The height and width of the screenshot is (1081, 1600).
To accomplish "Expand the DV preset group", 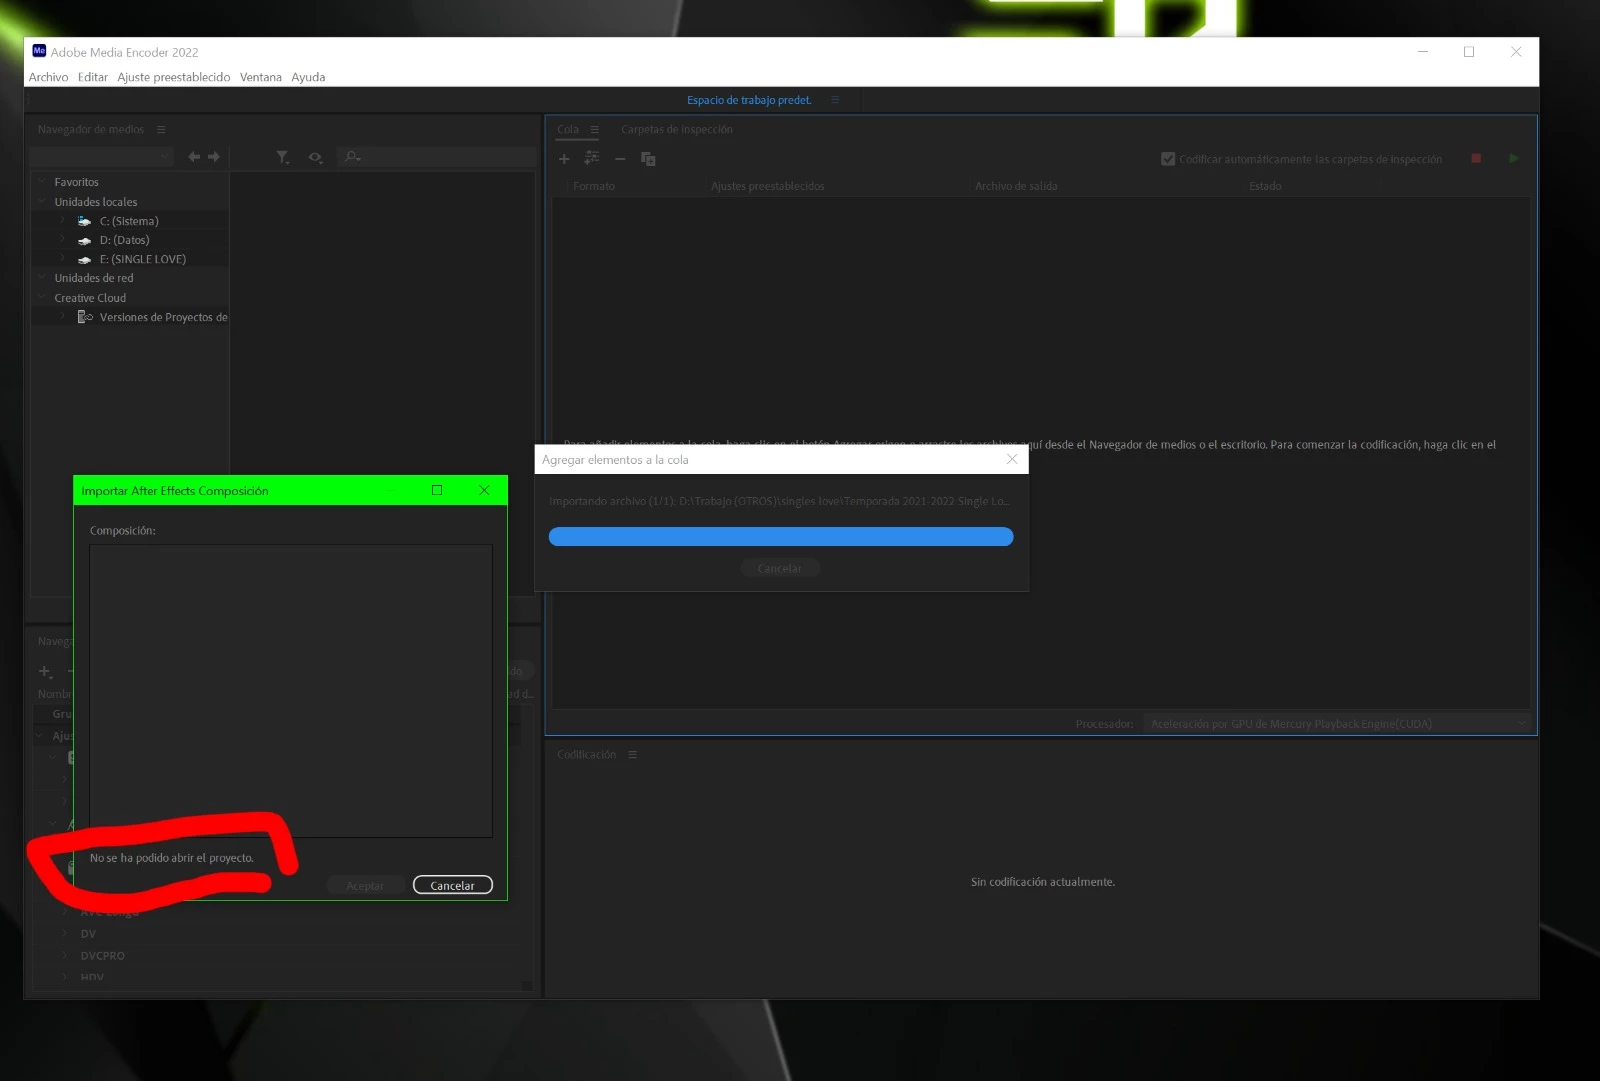I will click(64, 933).
